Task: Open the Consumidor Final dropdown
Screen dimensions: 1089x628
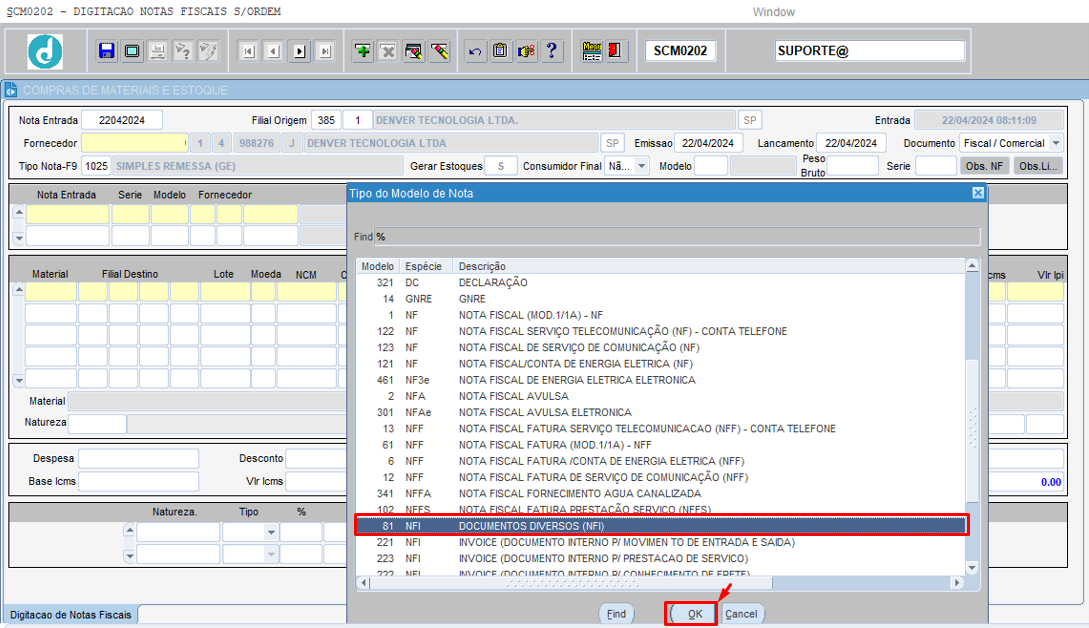Action: point(642,166)
